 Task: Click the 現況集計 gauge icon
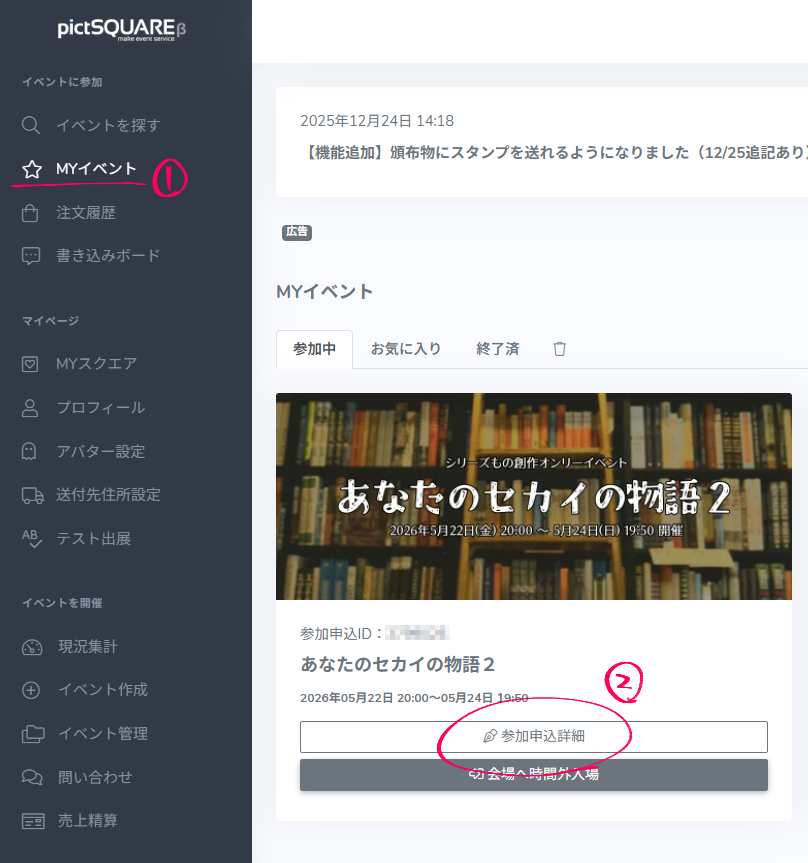tap(31, 647)
